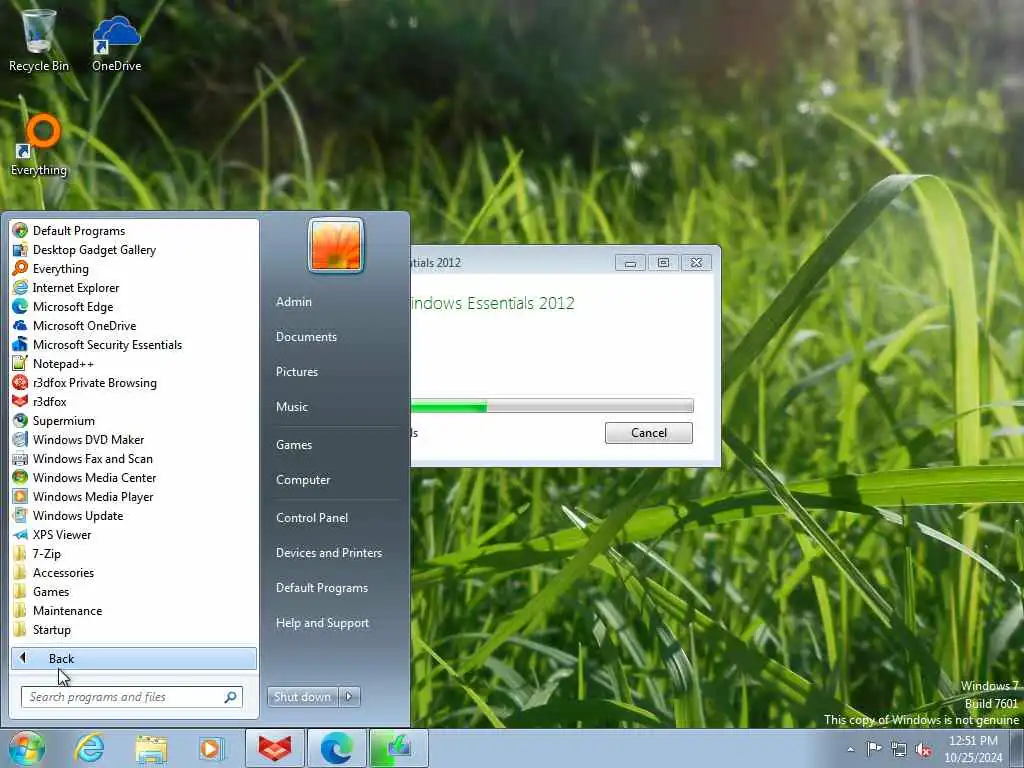This screenshot has width=1024, height=768.
Task: Click the Windows Media Center icon
Action: click(20, 477)
